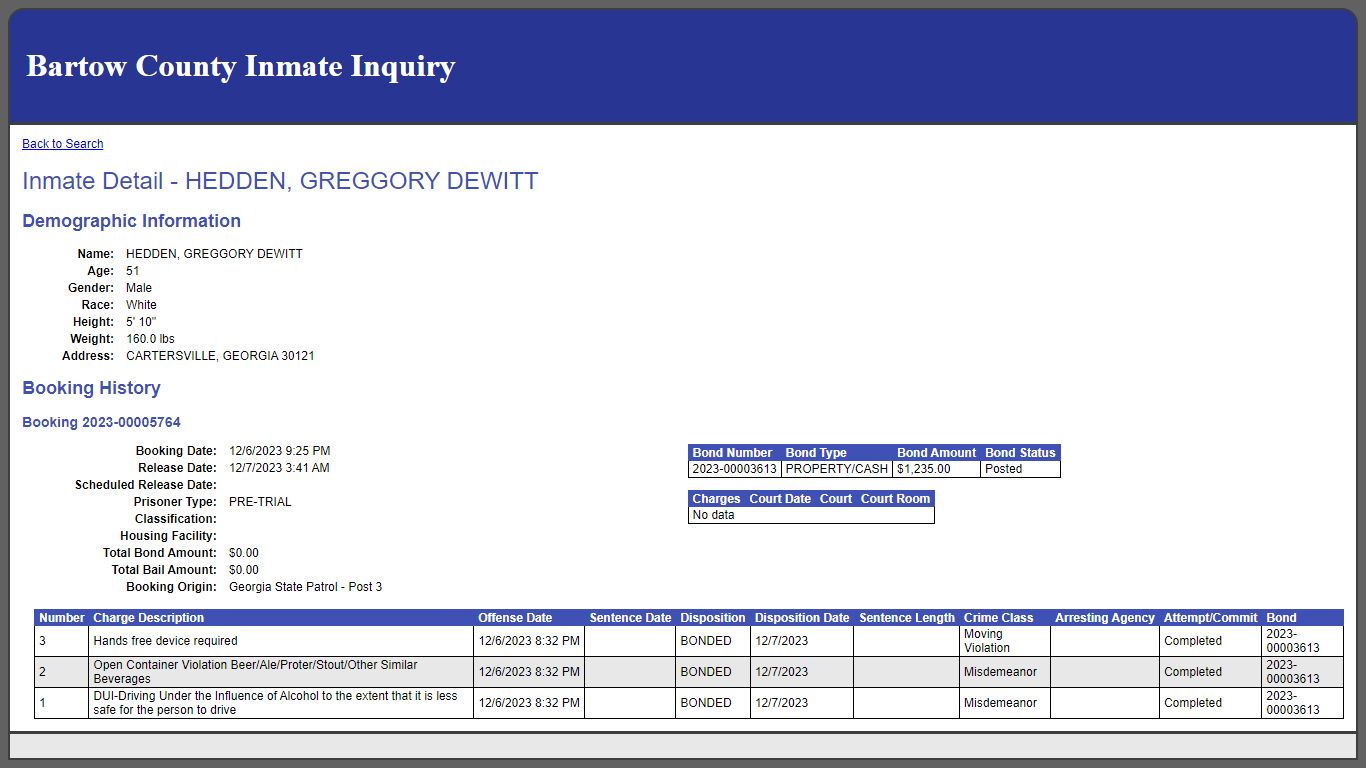Click the Booking History heading
This screenshot has height=768, width=1366.
91,388
